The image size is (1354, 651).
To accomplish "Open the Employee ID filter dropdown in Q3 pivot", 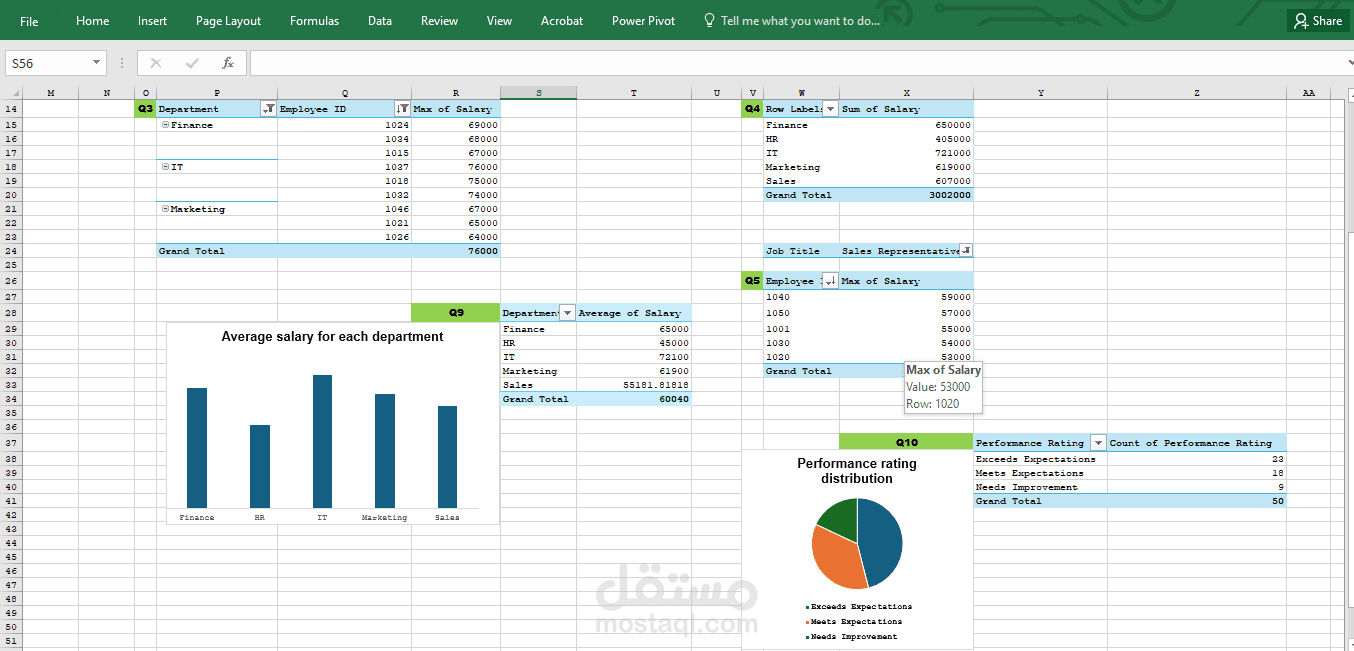I will 402,109.
